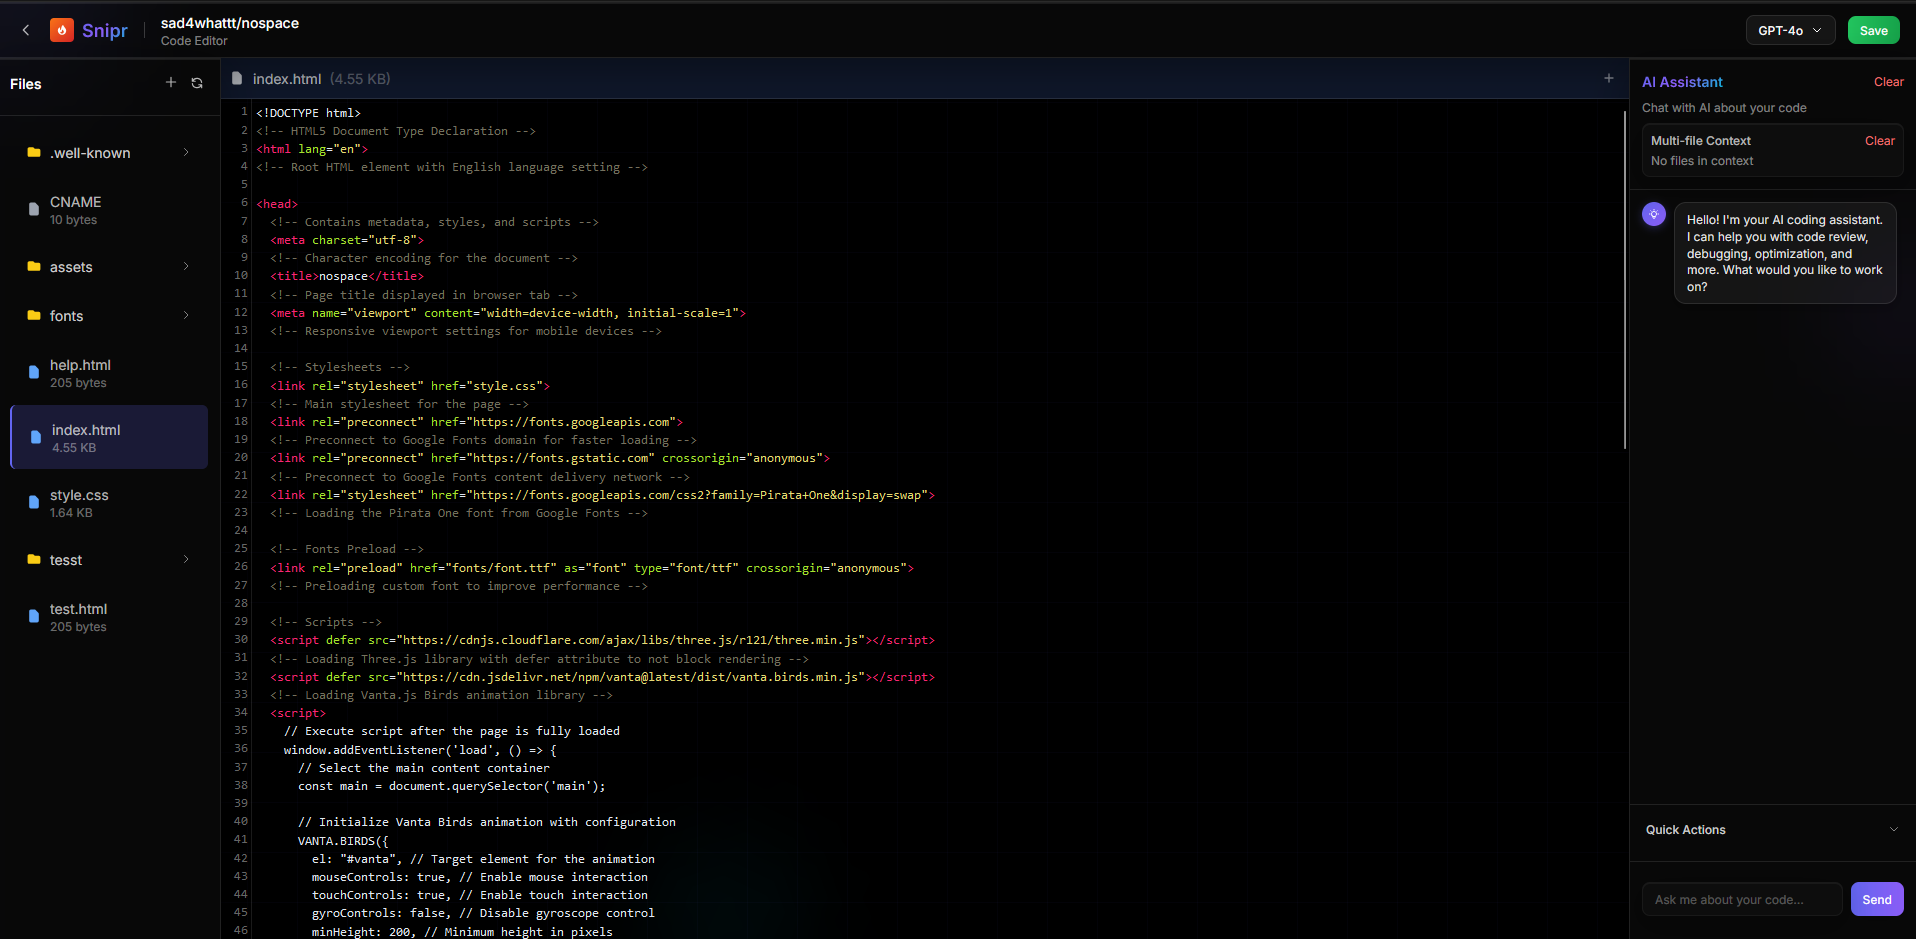Click the plus icon in the editor header
The width and height of the screenshot is (1916, 939).
coord(1609,78)
